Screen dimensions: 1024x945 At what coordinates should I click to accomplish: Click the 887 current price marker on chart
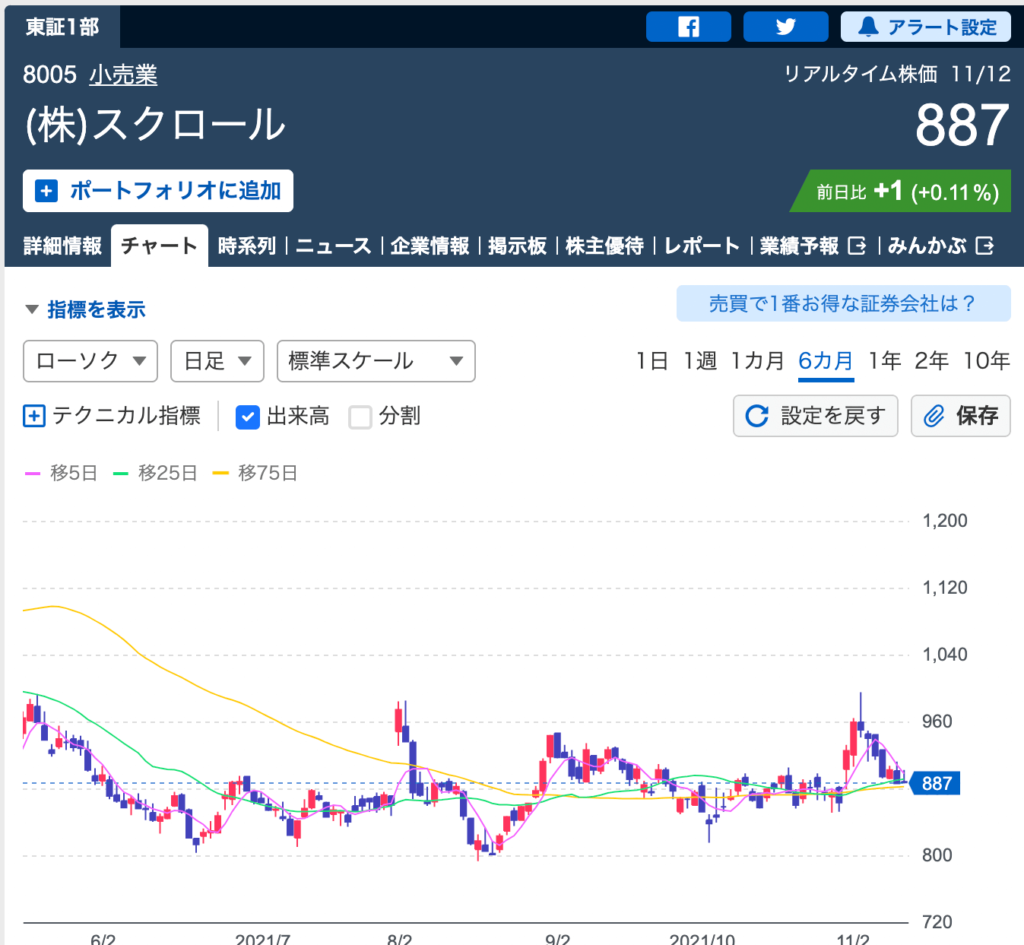(x=935, y=783)
